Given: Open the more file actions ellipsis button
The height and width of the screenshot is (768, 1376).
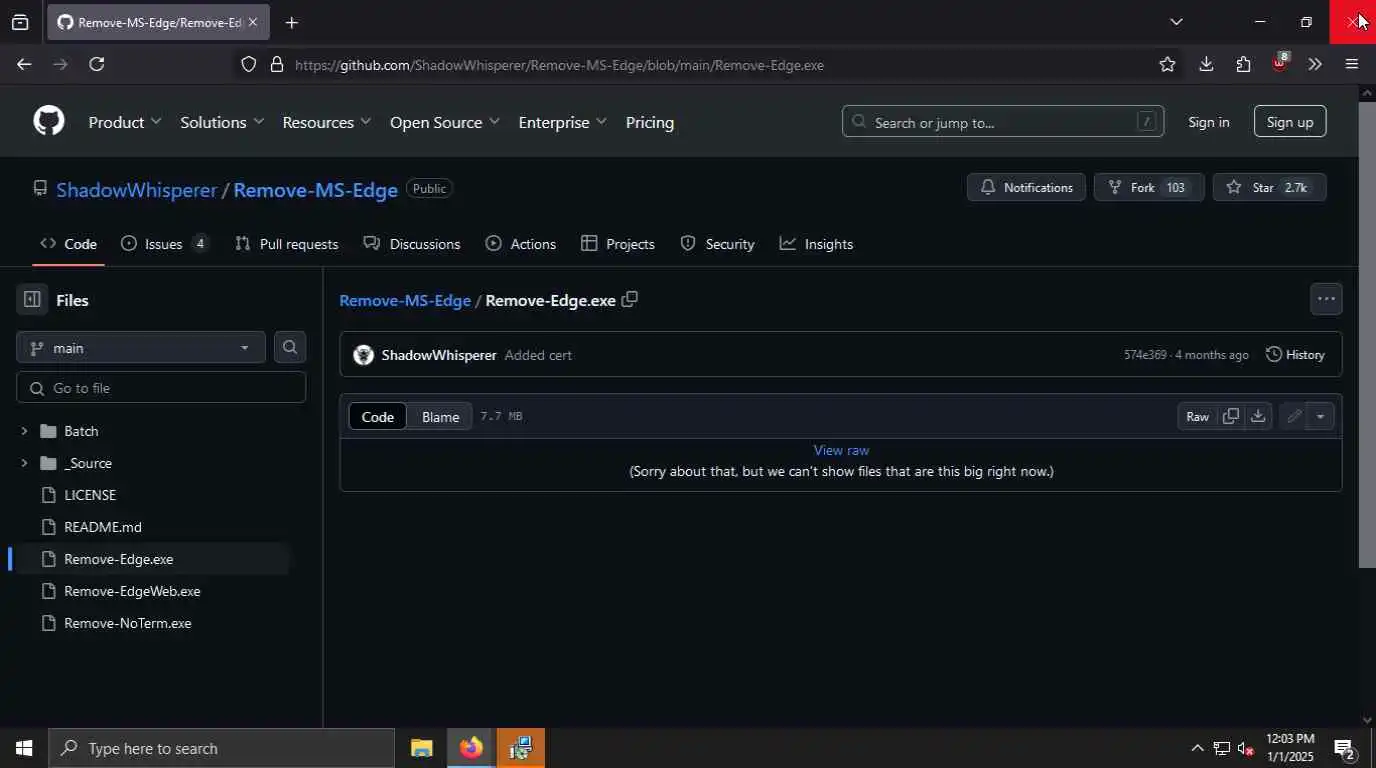Looking at the screenshot, I should (x=1326, y=299).
